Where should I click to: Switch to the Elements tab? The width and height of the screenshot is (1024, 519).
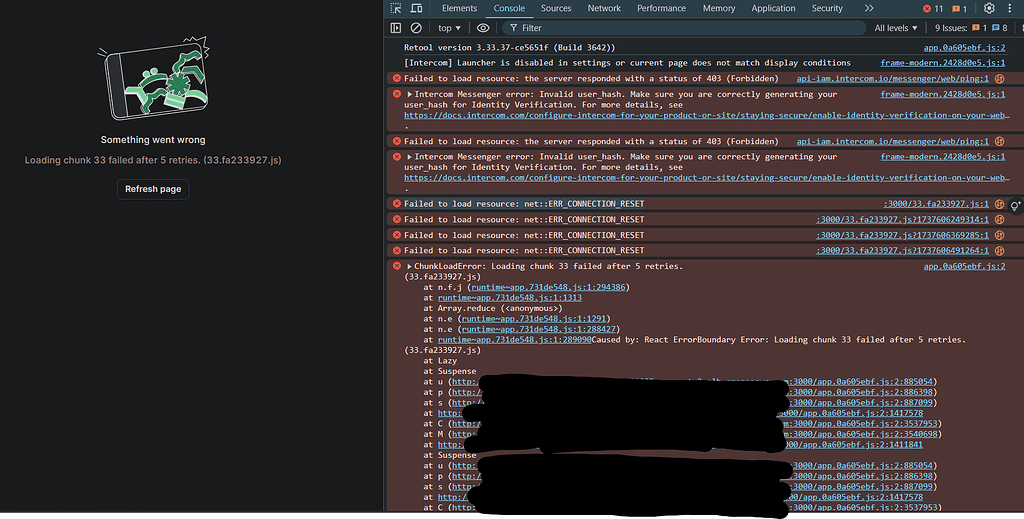(x=459, y=8)
